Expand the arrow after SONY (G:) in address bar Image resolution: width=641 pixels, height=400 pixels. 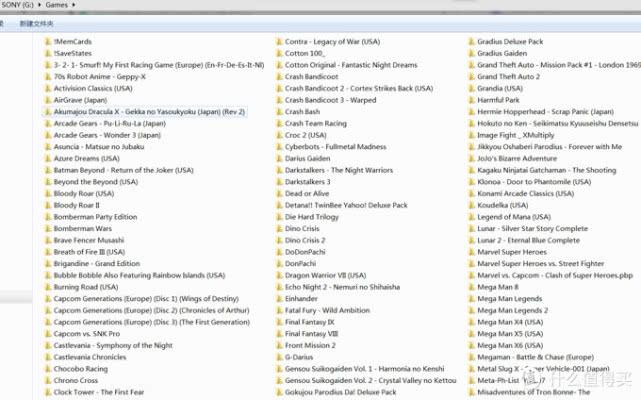(x=40, y=5)
